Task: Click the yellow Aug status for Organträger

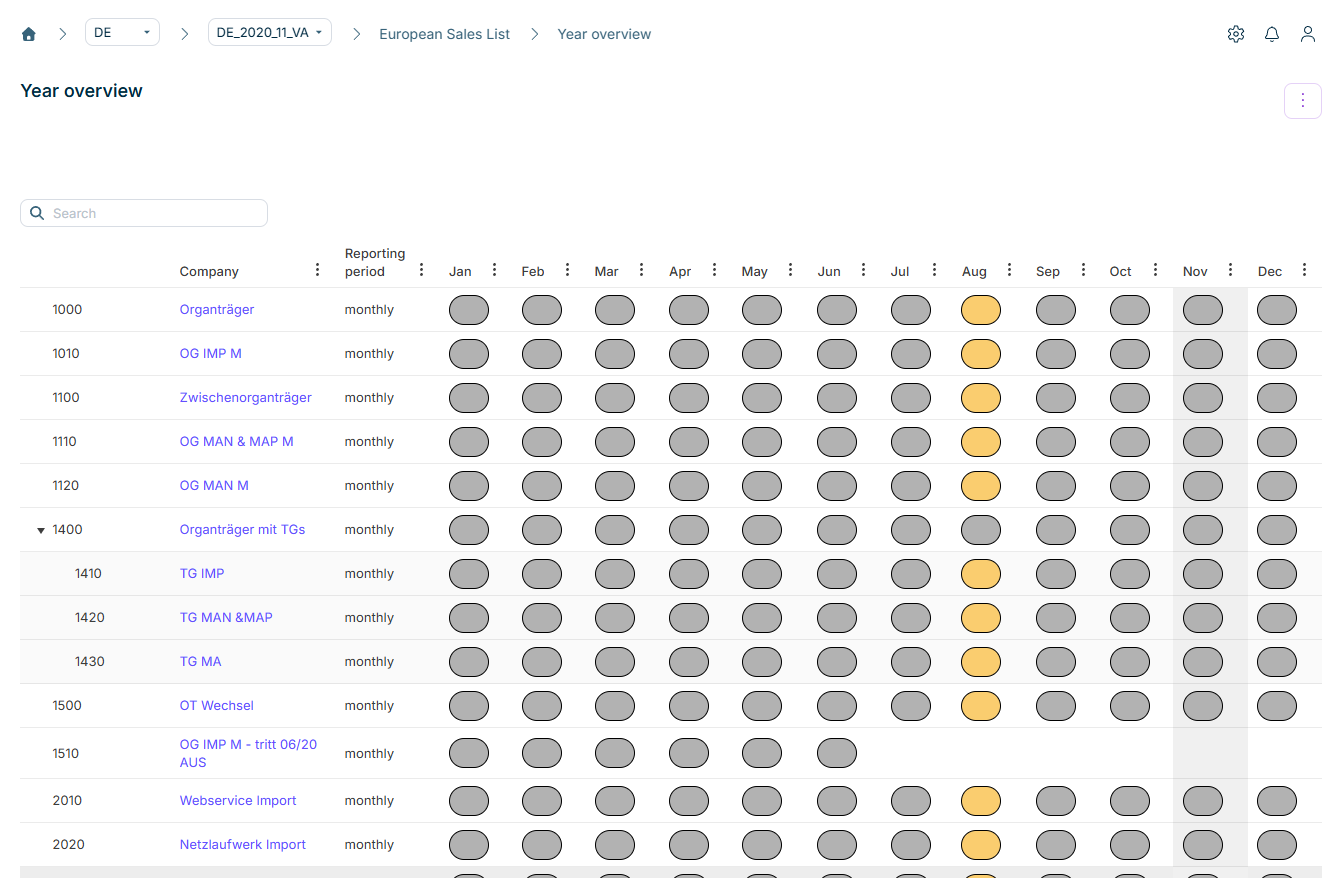Action: (981, 310)
